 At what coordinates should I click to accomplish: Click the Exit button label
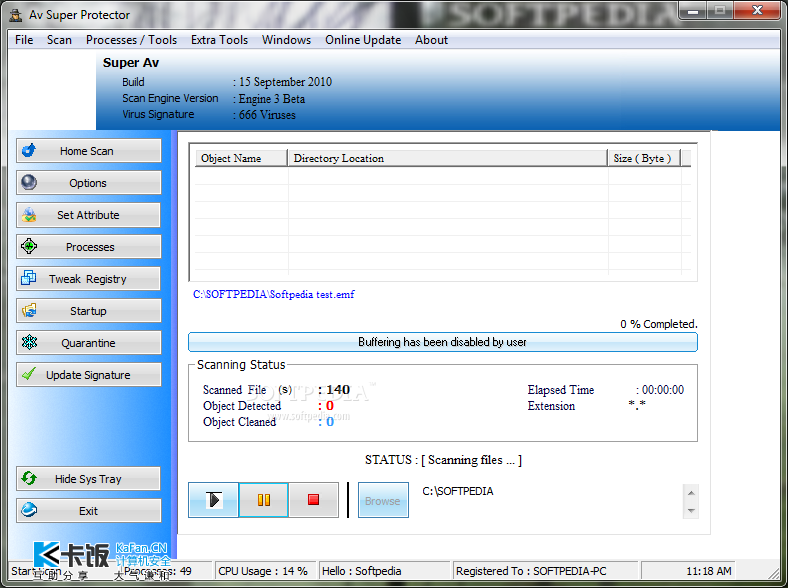(88, 511)
